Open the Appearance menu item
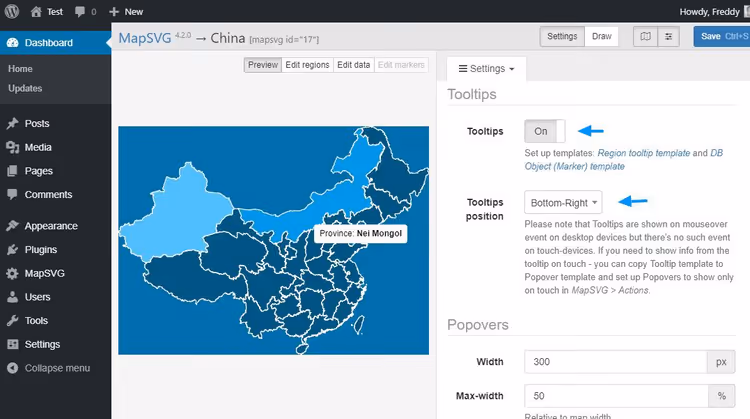 51,226
